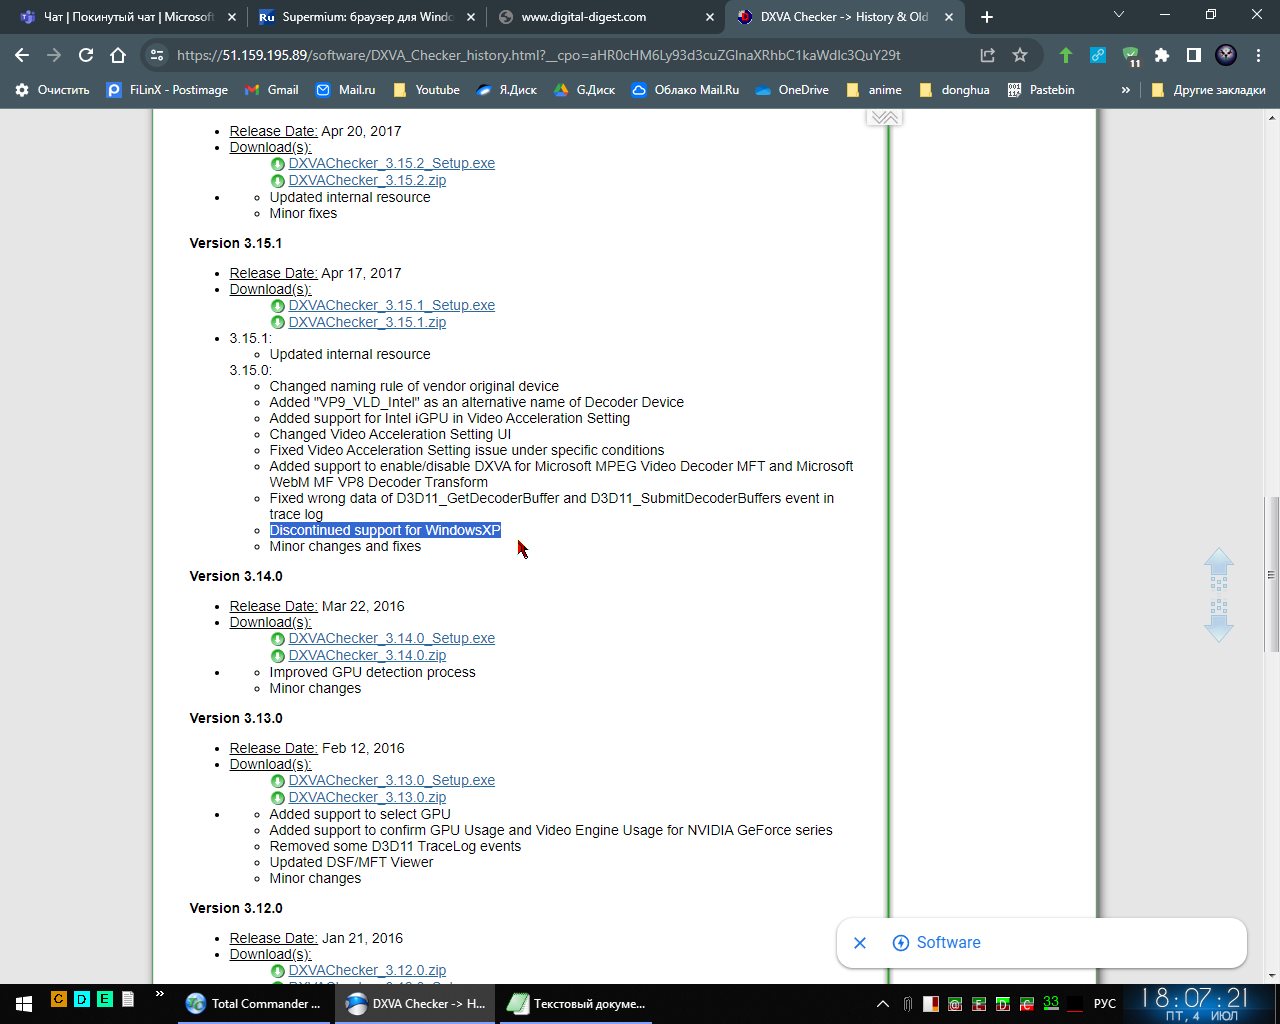
Task: Click the green up-arrow extension icon
Action: tap(1066, 56)
